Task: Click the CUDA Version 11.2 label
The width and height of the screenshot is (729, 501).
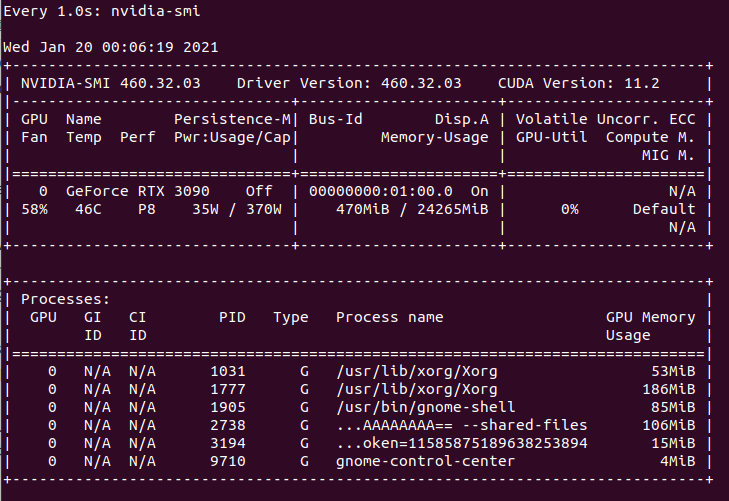Action: [x=578, y=83]
